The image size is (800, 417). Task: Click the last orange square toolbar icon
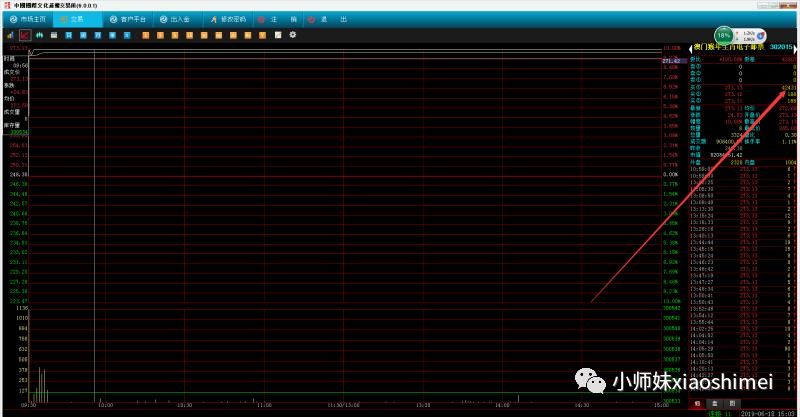(263, 36)
